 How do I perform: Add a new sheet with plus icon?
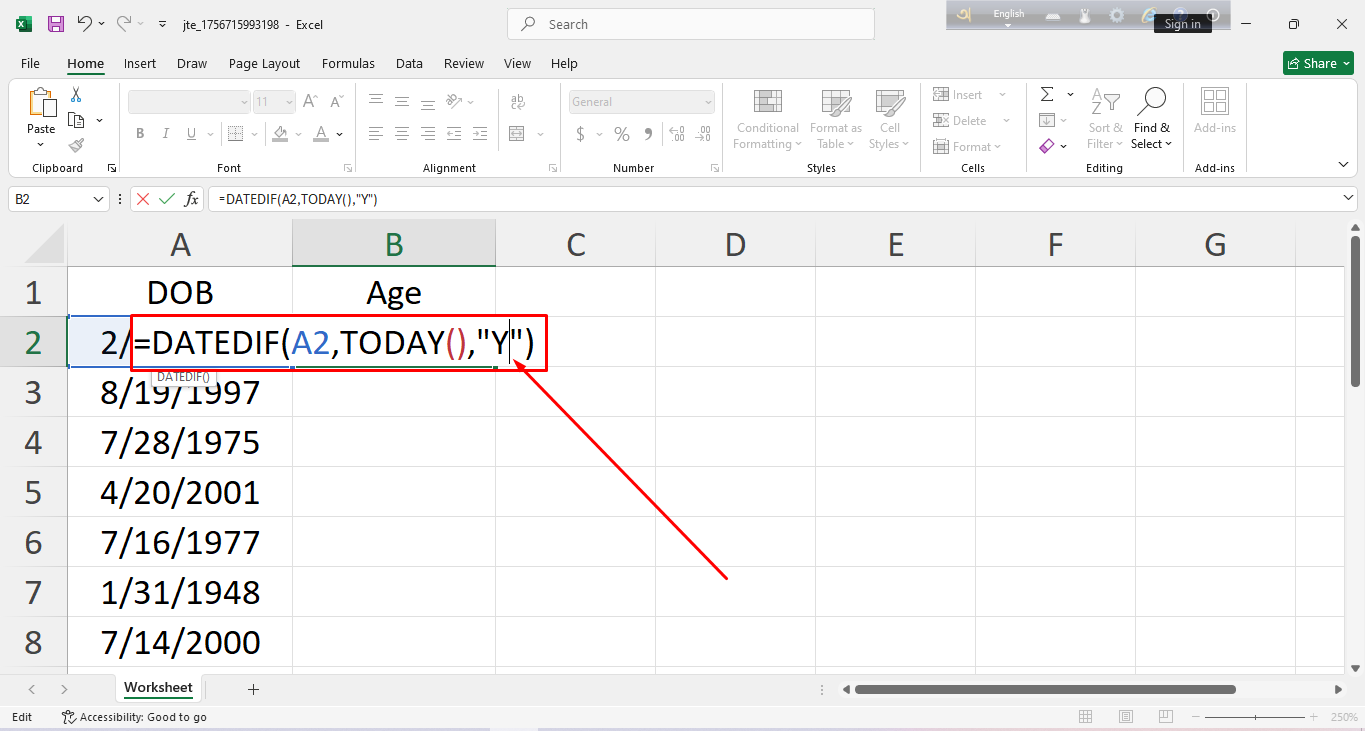coord(253,689)
